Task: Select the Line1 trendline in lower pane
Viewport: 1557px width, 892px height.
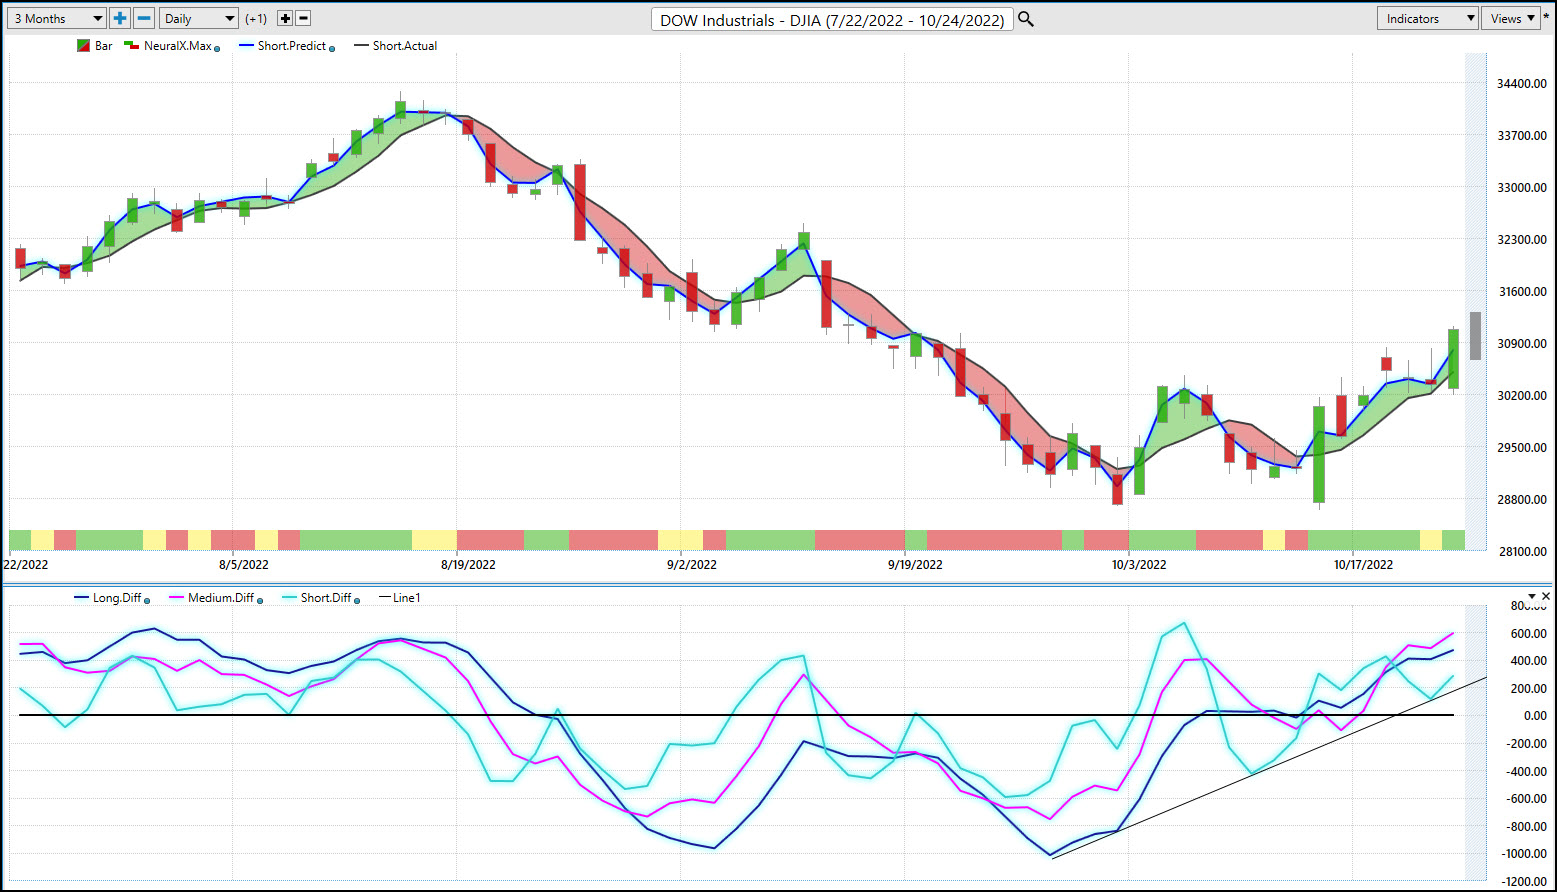Action: tap(1270, 768)
